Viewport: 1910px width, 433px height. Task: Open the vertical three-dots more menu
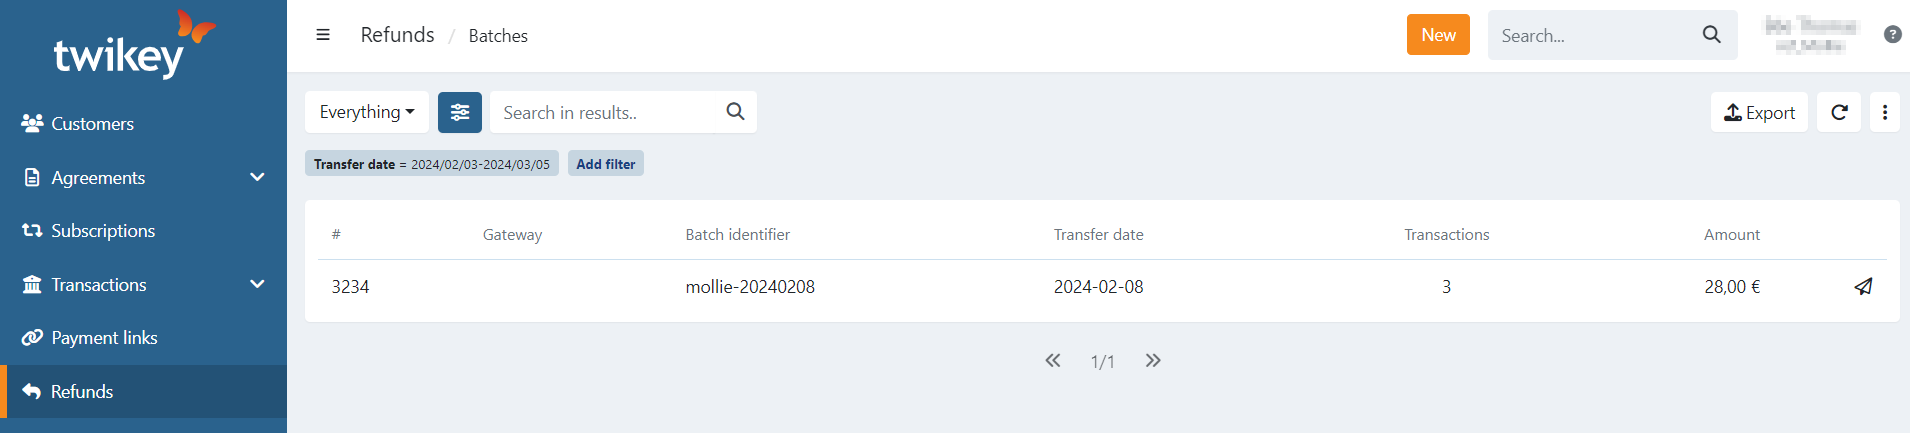1885,112
